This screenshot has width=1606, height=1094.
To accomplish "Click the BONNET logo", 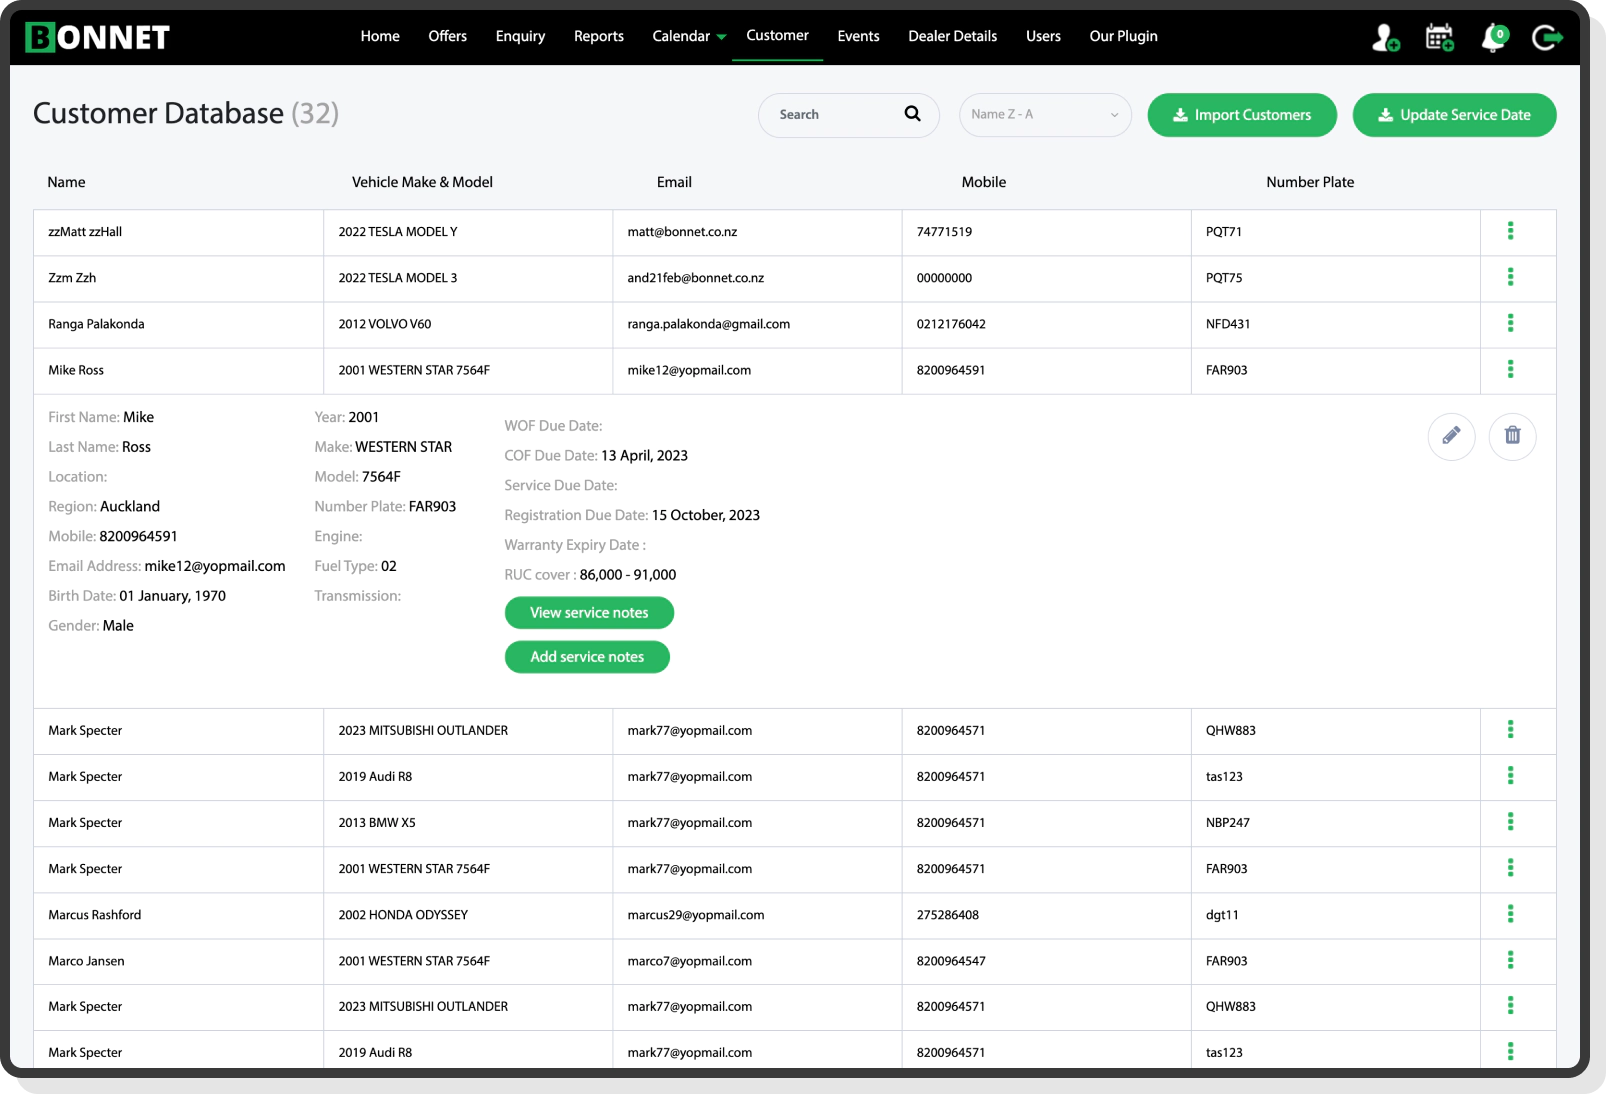I will pyautogui.click(x=97, y=36).
